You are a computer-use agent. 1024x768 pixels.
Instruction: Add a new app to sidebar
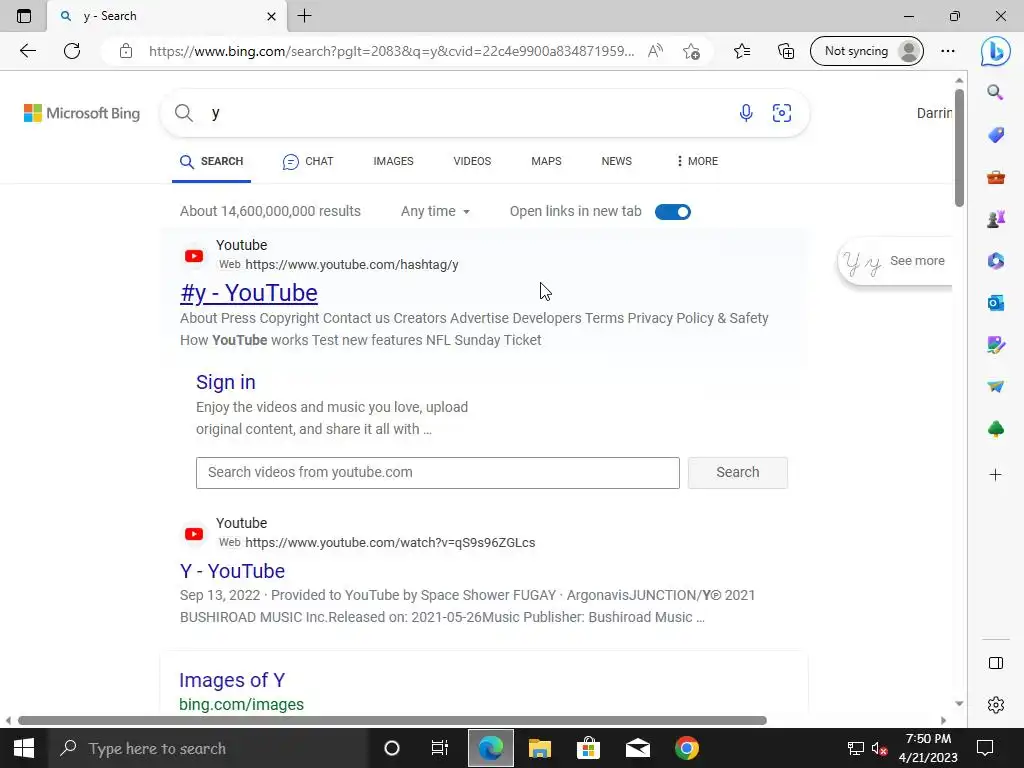tap(995, 475)
